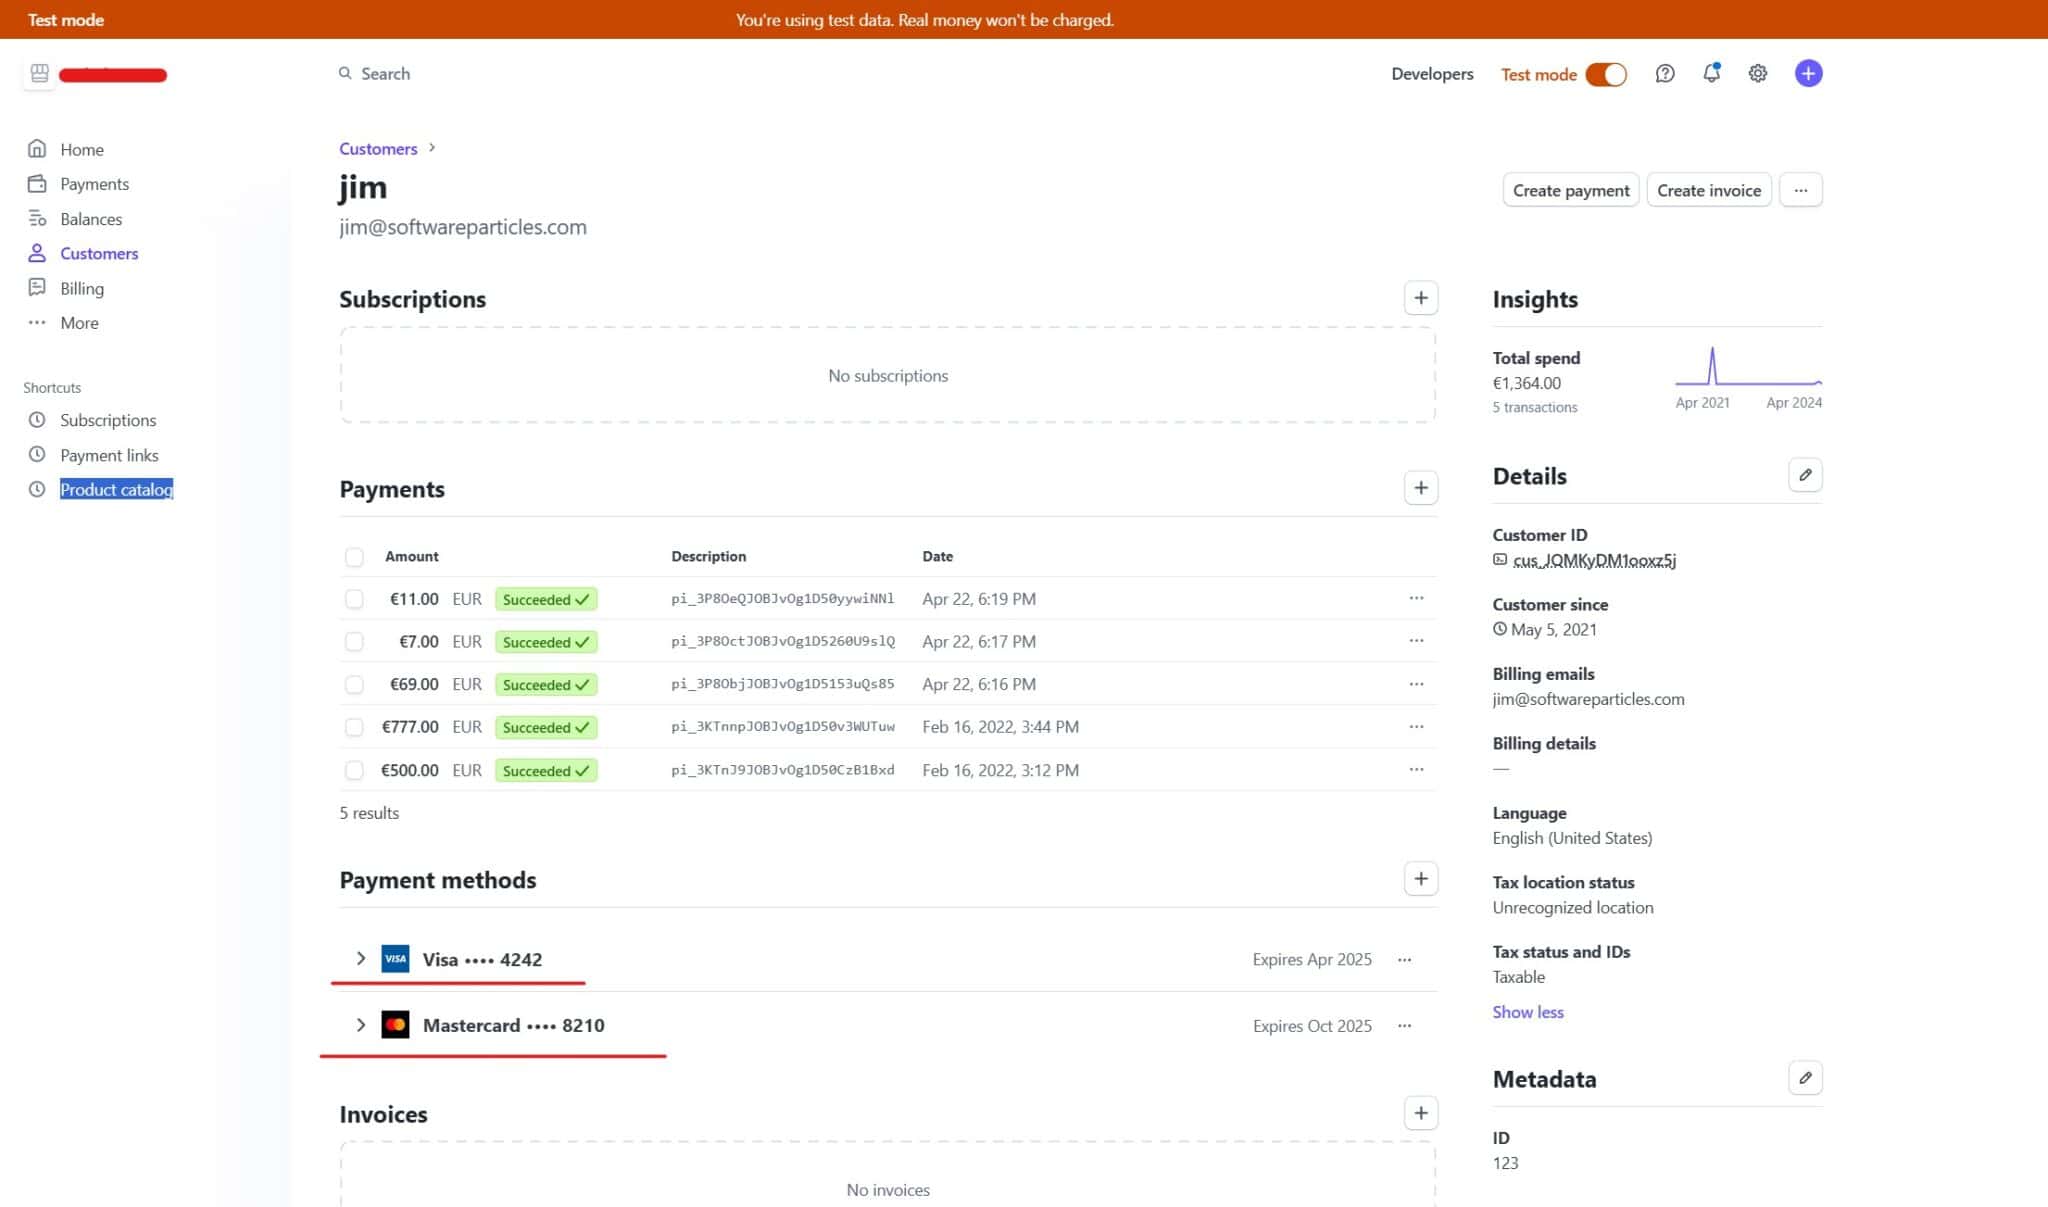
Task: Click the pencil icon to edit customer Details
Action: [x=1805, y=475]
